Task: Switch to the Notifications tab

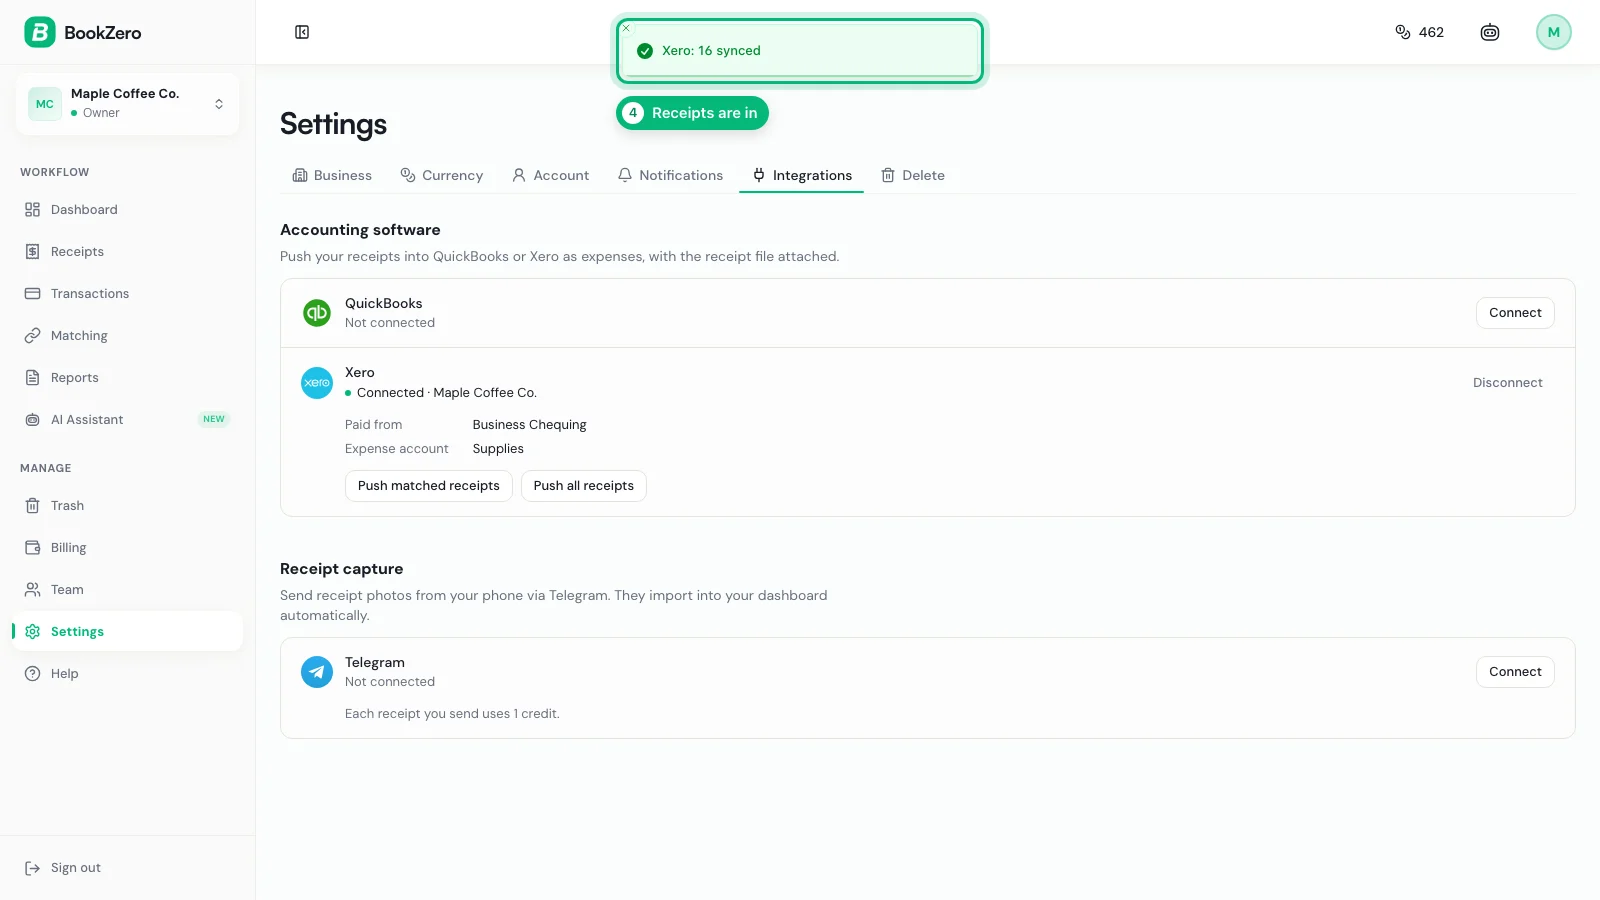Action: (x=671, y=175)
